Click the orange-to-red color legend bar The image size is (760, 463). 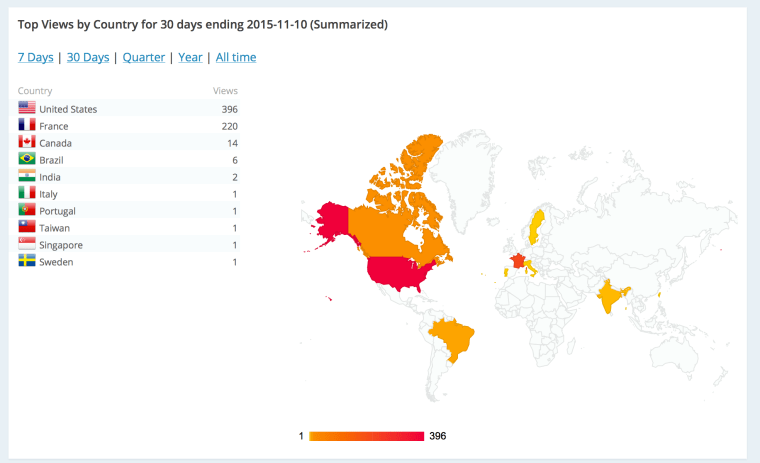366,436
